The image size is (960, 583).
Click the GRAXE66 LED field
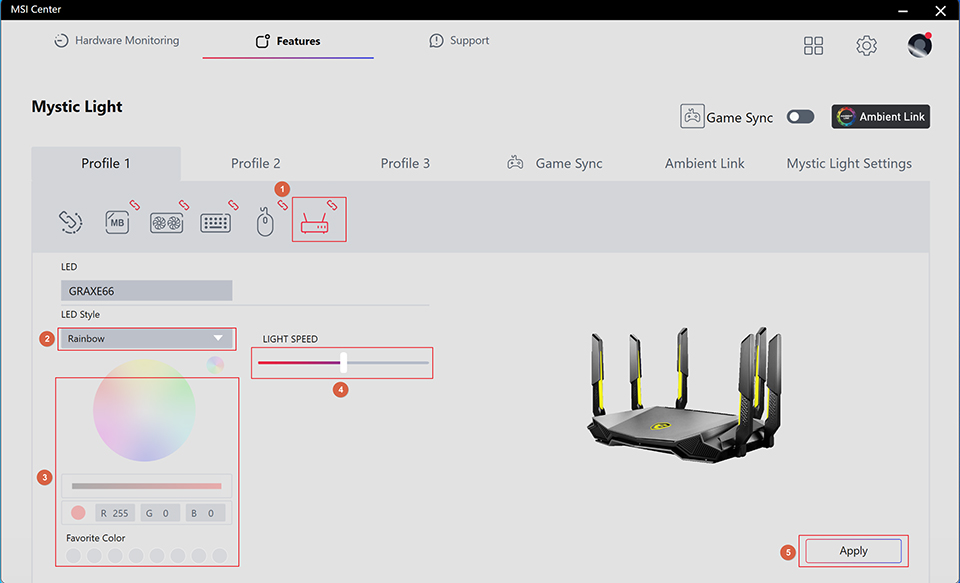146,291
